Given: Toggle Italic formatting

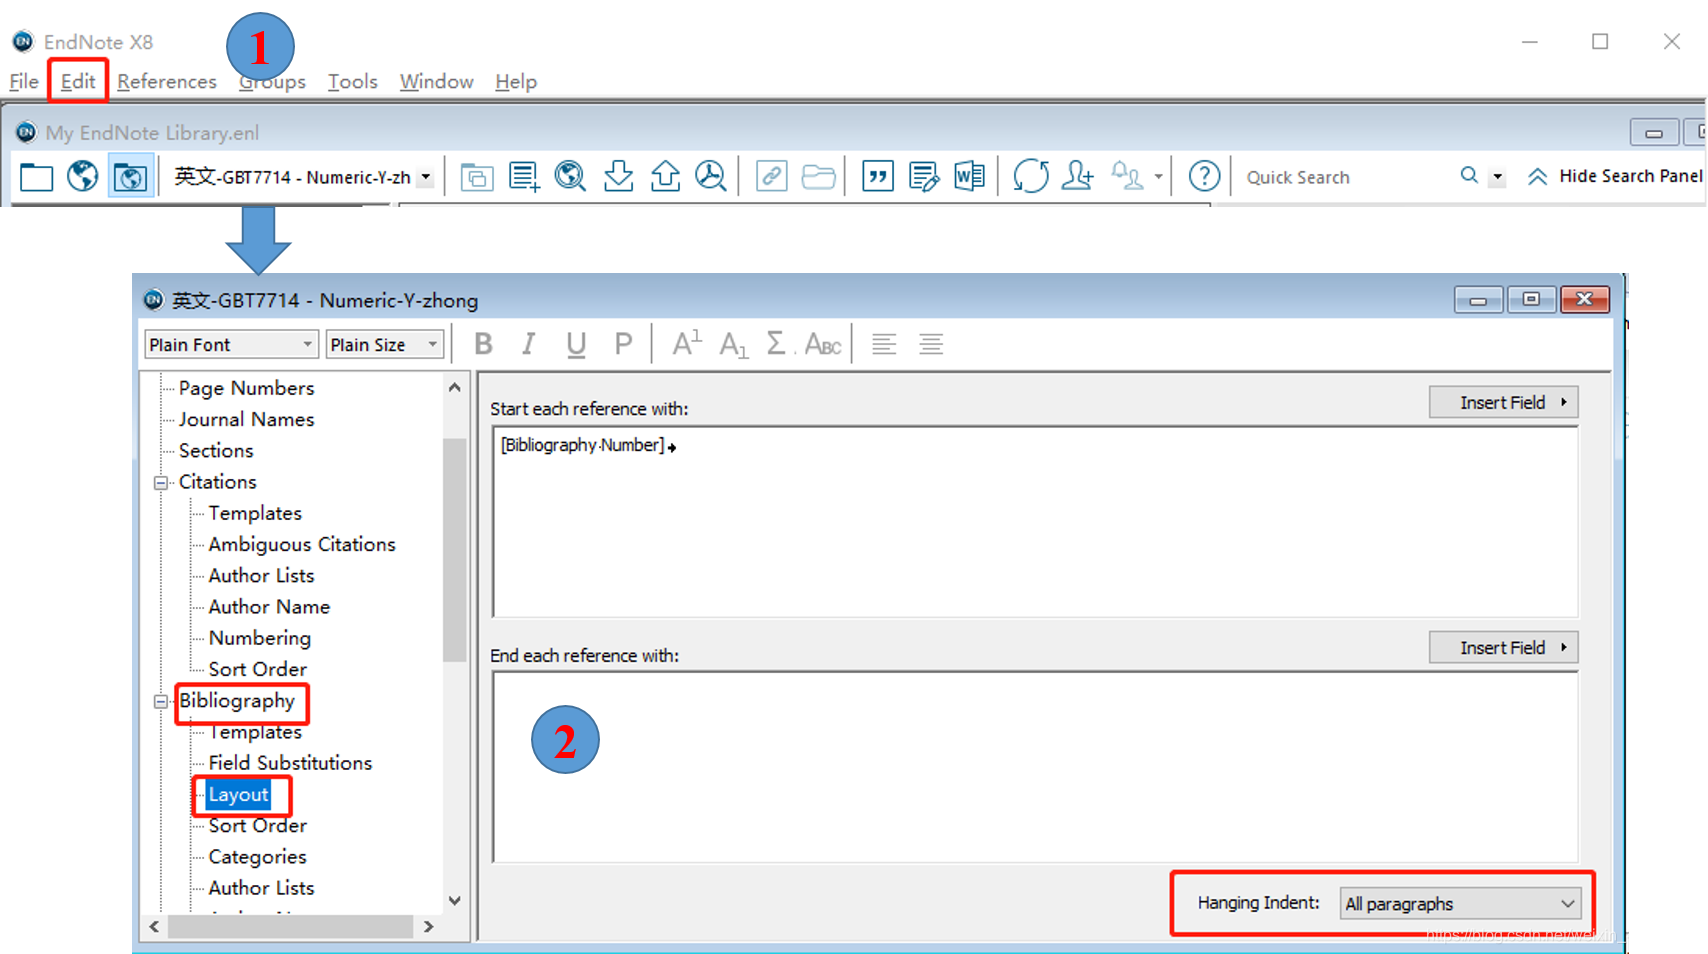Looking at the screenshot, I should [x=528, y=345].
